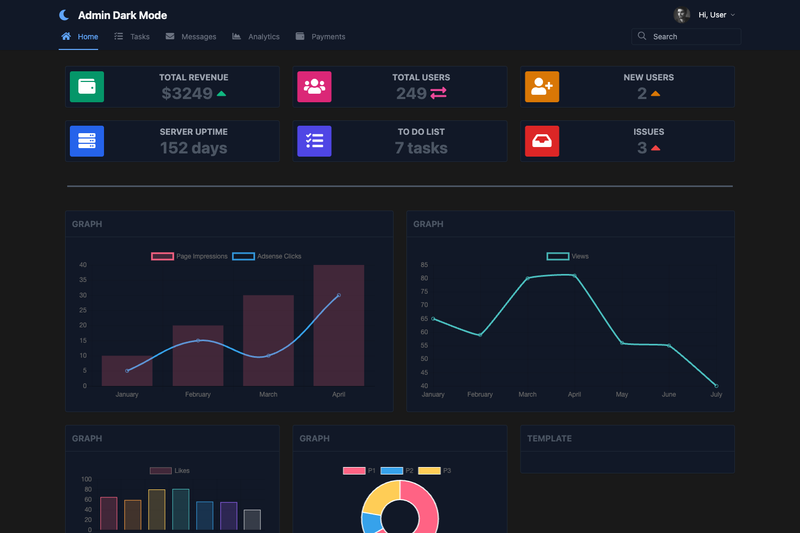Open user menu via avatar picture
Image resolution: width=800 pixels, height=533 pixels.
tap(682, 15)
